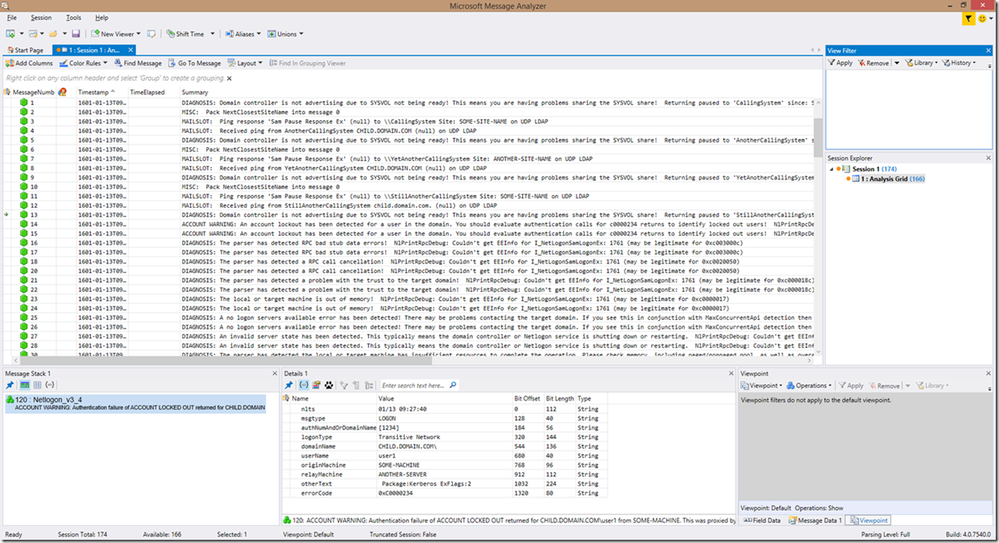Click the paw print icon in Details toolbar
Image resolution: width=999 pixels, height=543 pixels.
(329, 385)
